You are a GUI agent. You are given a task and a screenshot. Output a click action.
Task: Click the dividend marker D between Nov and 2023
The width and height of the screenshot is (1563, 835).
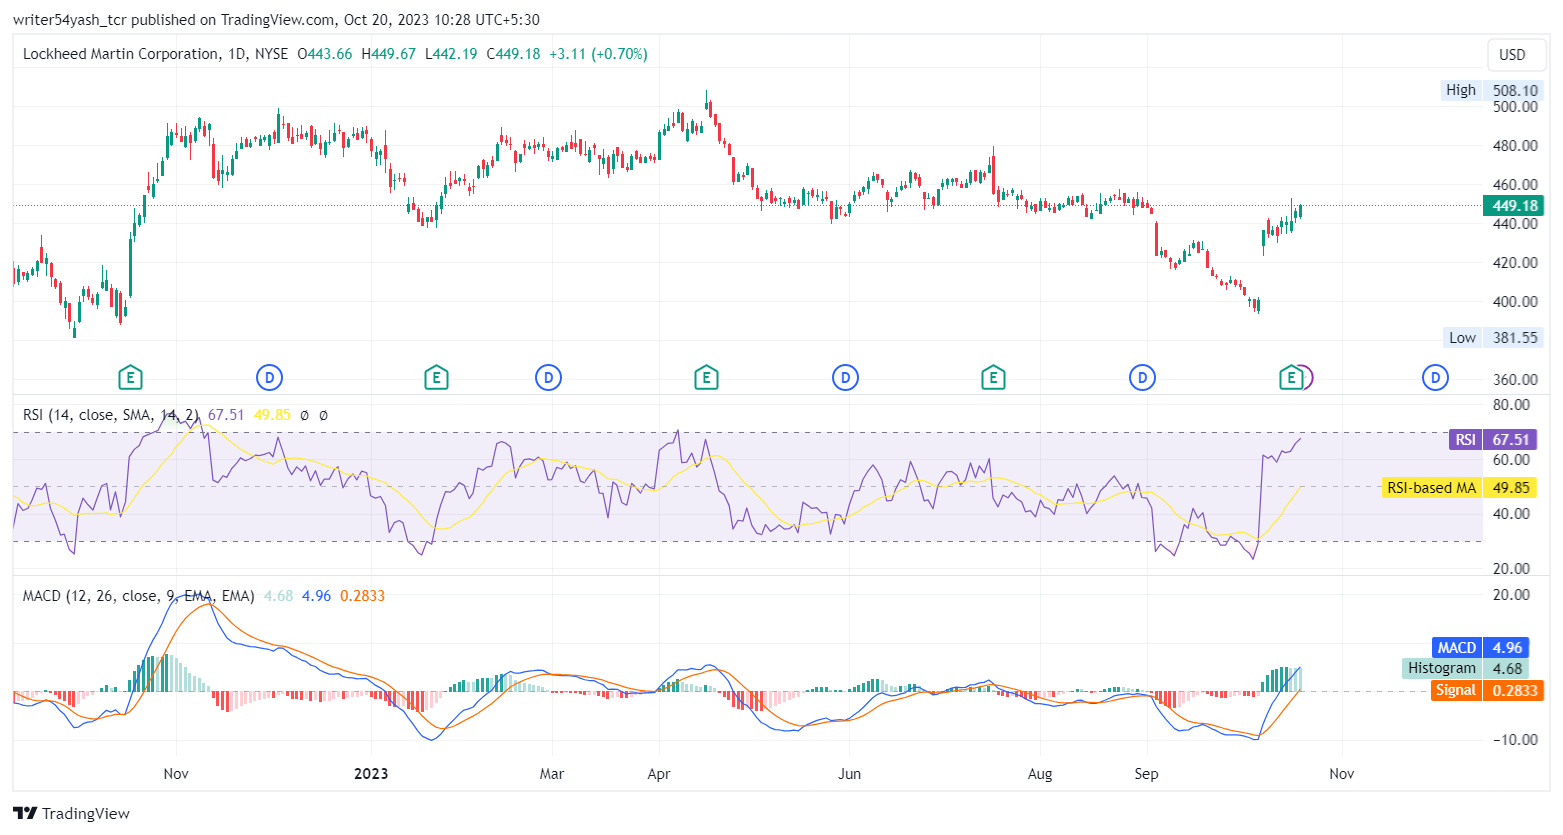pos(269,378)
